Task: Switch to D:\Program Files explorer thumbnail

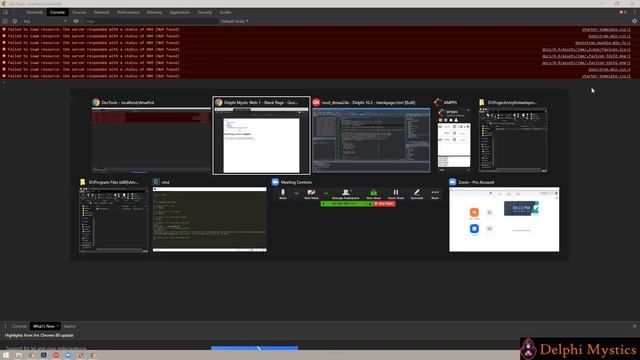Action: (x=113, y=220)
